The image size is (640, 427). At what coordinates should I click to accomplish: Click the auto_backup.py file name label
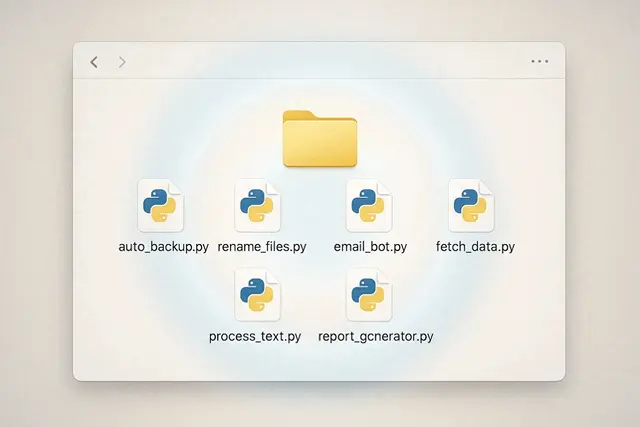coord(164,247)
